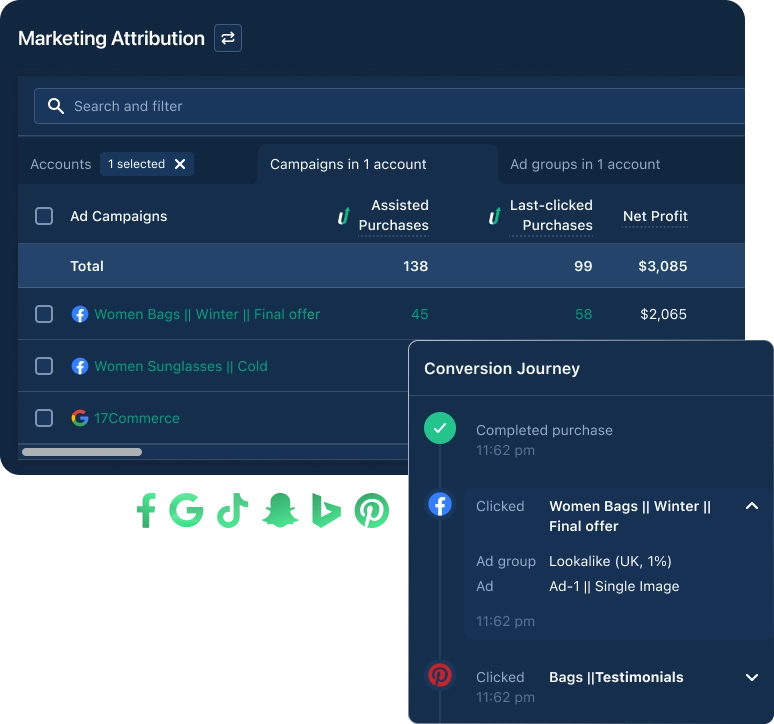Open the Ad groups in 1 account tab
The width and height of the screenshot is (774, 724).
pyautogui.click(x=585, y=164)
